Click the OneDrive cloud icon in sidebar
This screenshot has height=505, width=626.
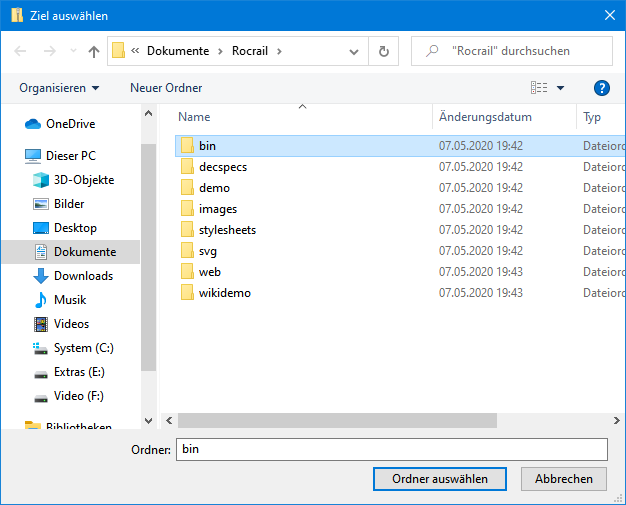pyautogui.click(x=33, y=124)
